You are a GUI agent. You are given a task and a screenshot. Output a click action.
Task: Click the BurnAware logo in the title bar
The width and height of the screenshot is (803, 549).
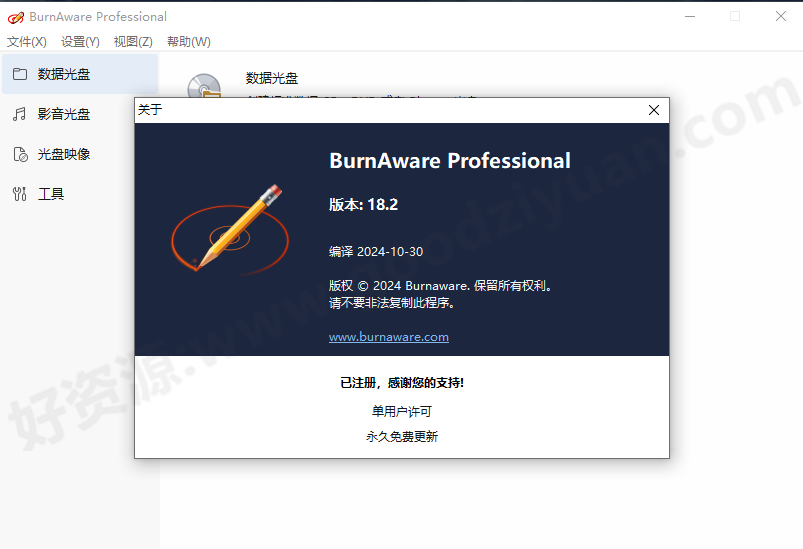[15, 17]
